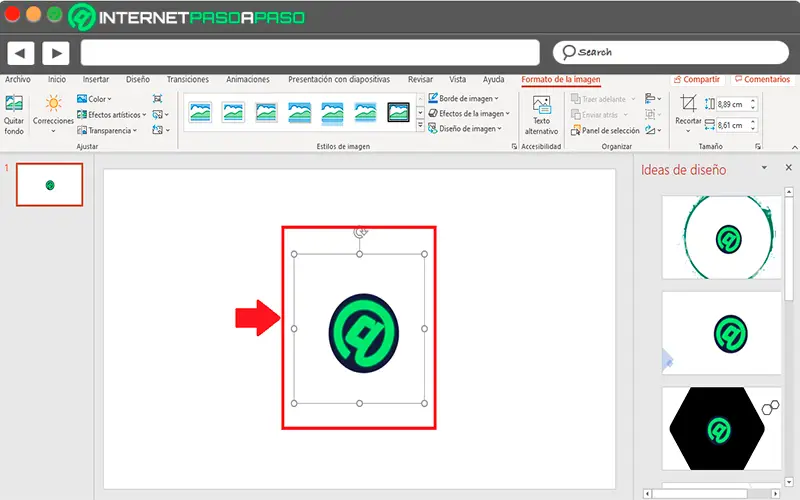Click the Color button in Ajustar
The image size is (800, 500).
94,98
